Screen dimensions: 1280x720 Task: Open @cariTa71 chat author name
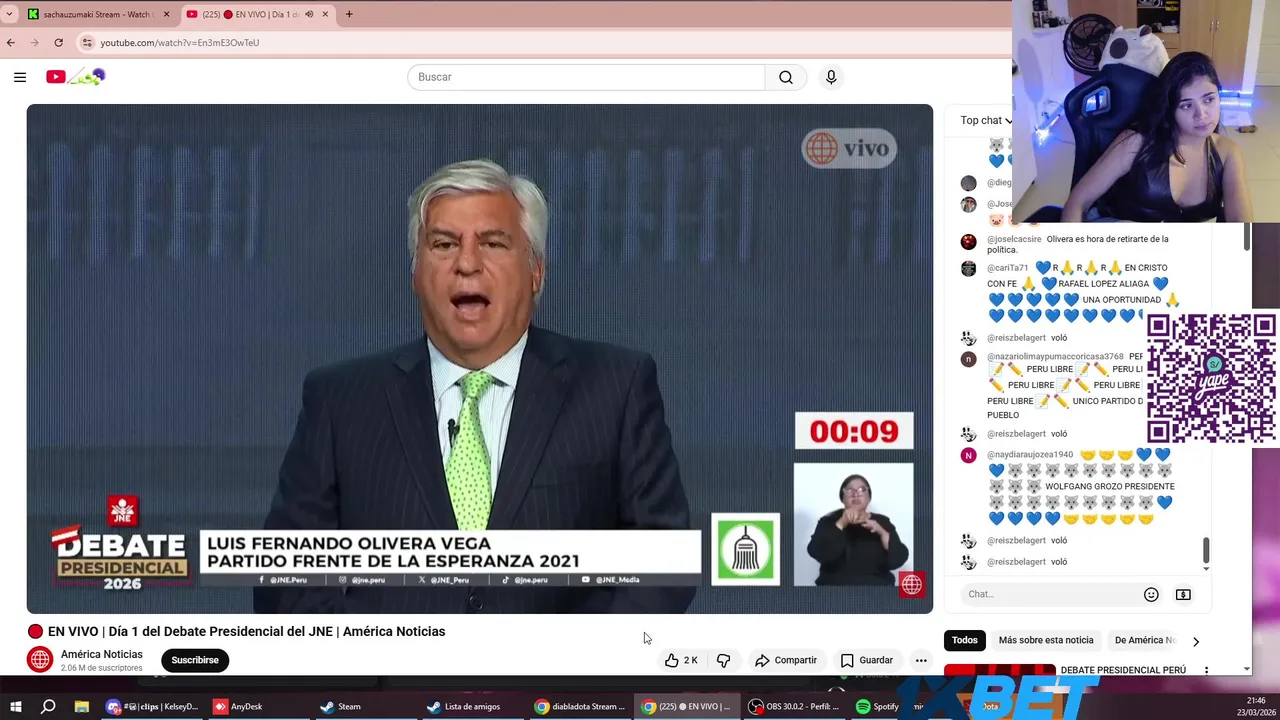1007,268
